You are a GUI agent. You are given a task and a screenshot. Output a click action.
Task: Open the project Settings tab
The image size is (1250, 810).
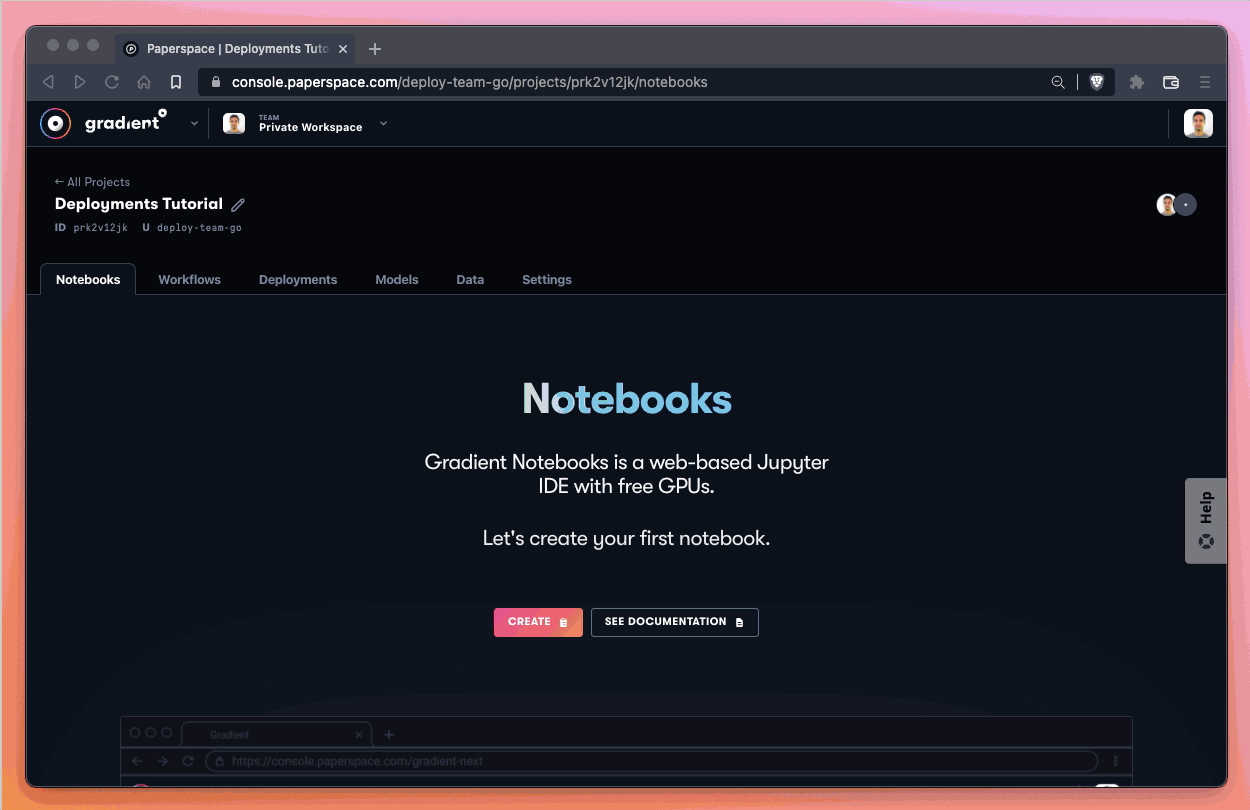(547, 280)
